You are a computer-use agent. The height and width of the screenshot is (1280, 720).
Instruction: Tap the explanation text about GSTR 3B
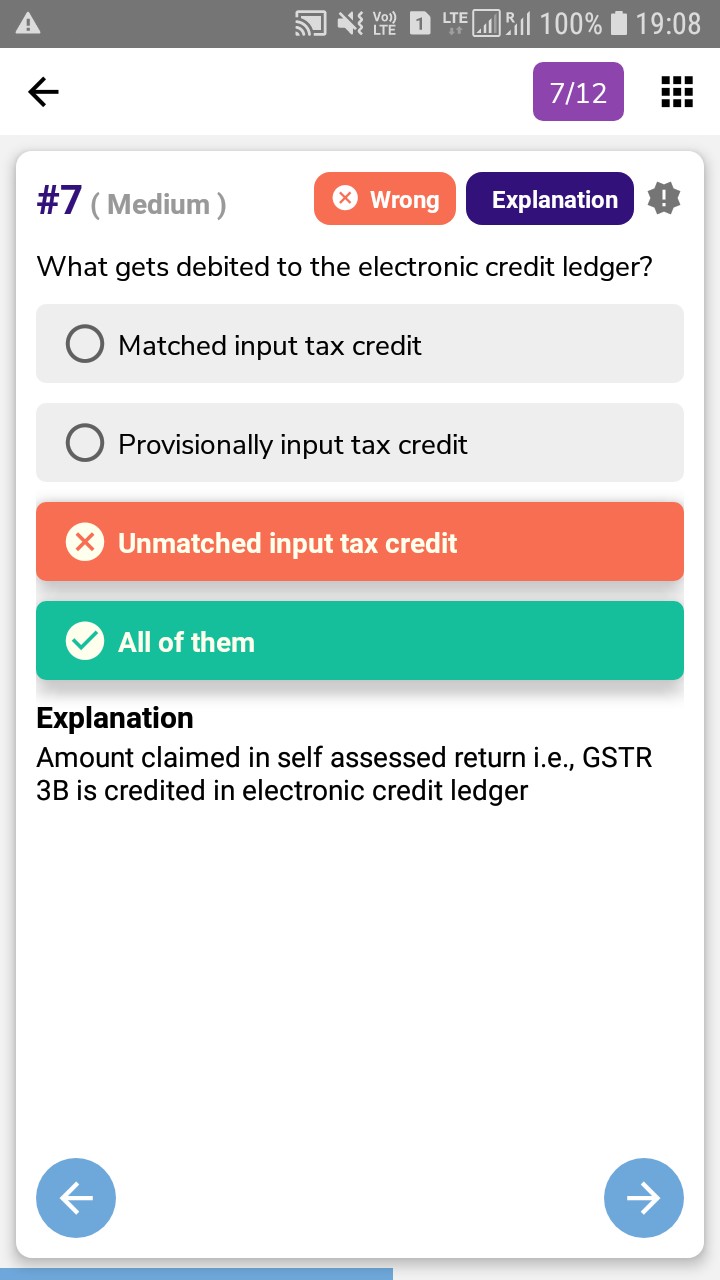(x=344, y=774)
